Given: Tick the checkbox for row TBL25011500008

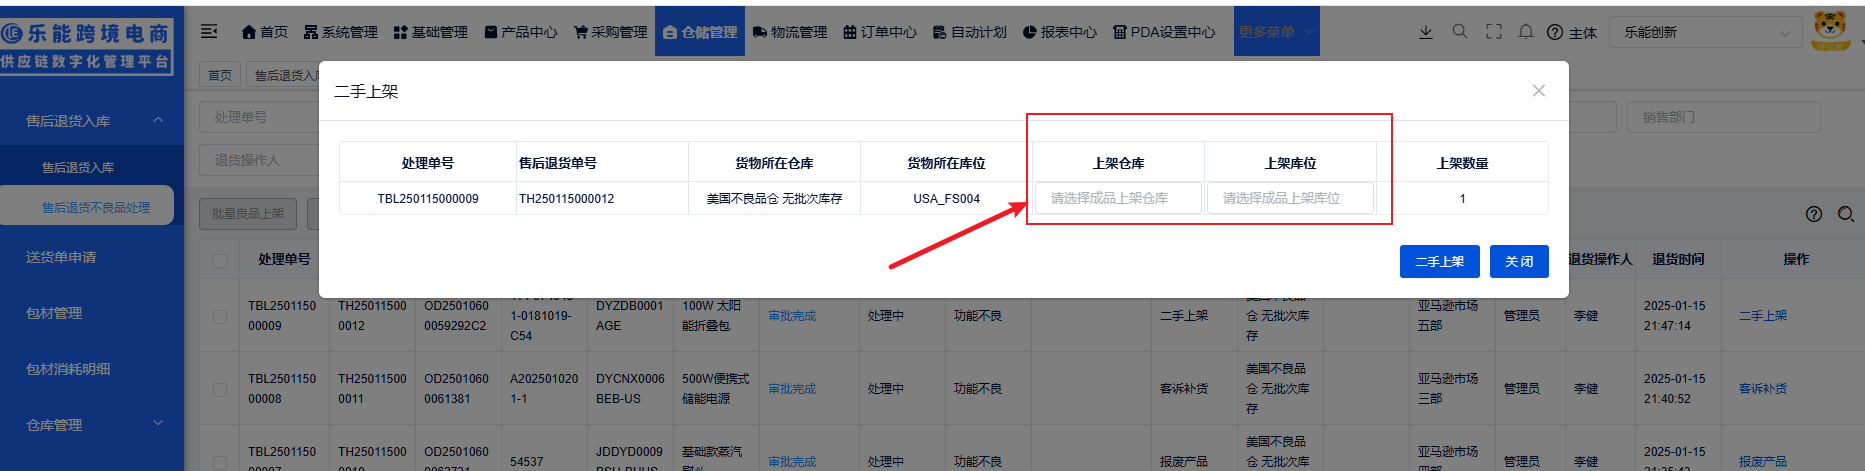Looking at the screenshot, I should [220, 389].
